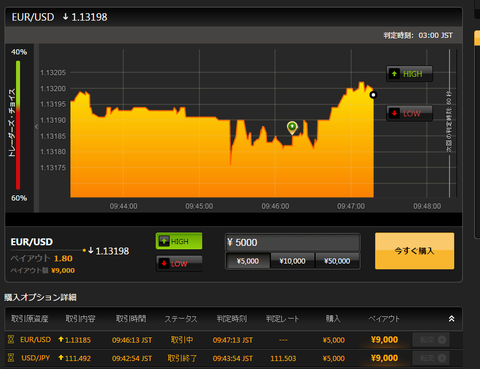
Task: Click the HIGH button on the chart
Action: click(x=409, y=74)
